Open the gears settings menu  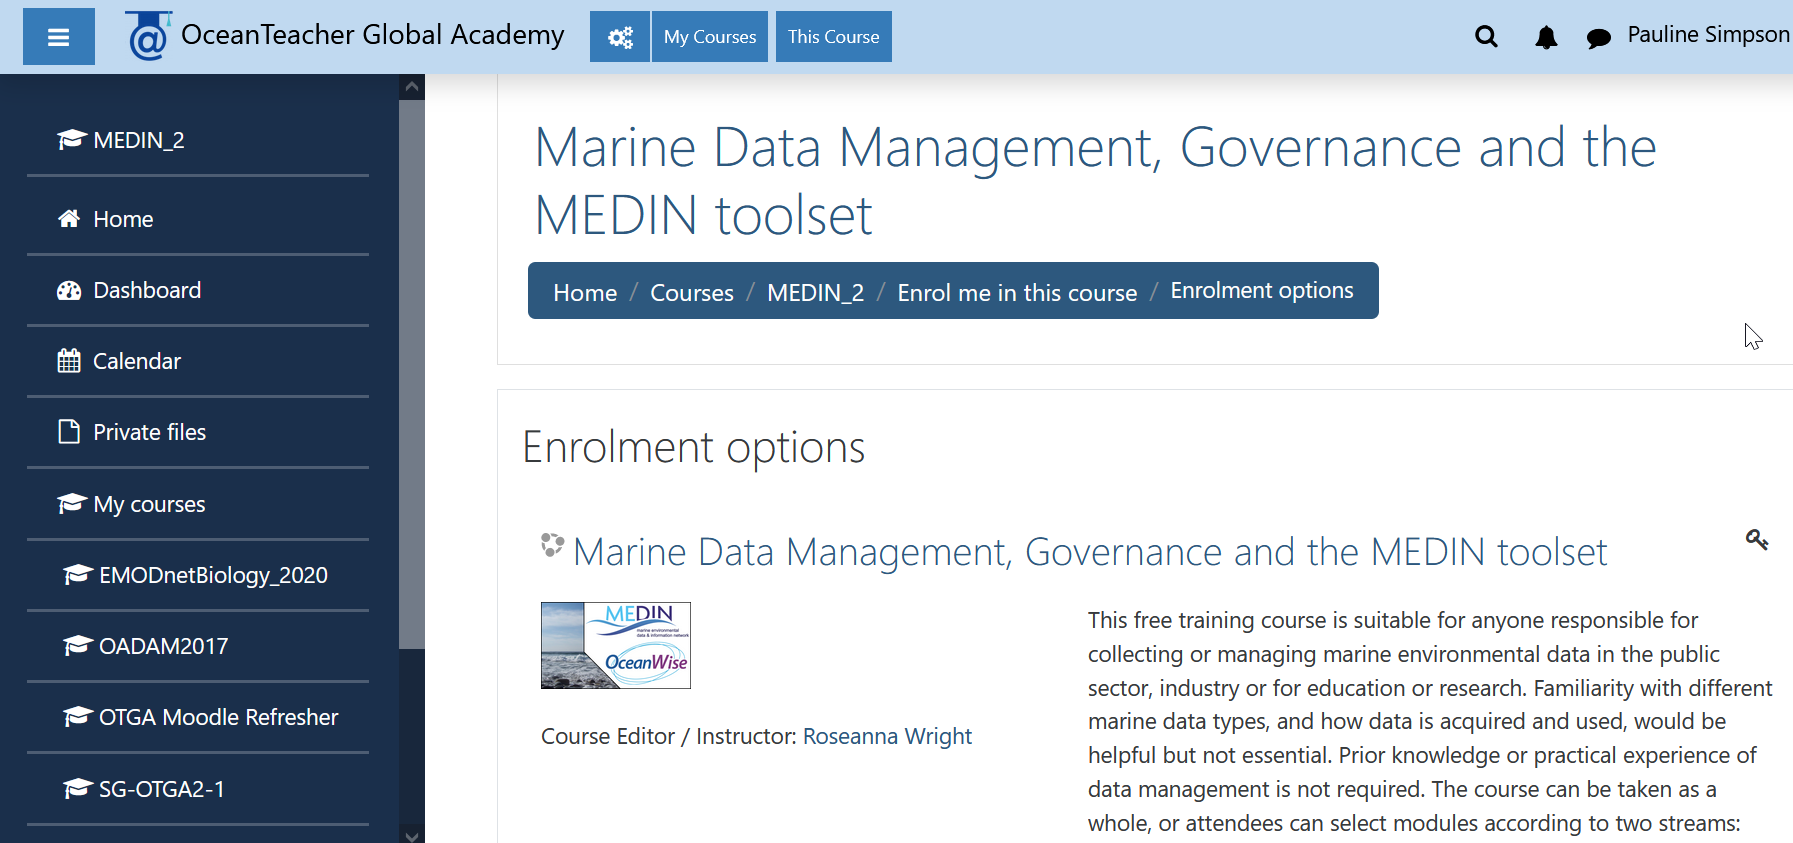pyautogui.click(x=620, y=37)
